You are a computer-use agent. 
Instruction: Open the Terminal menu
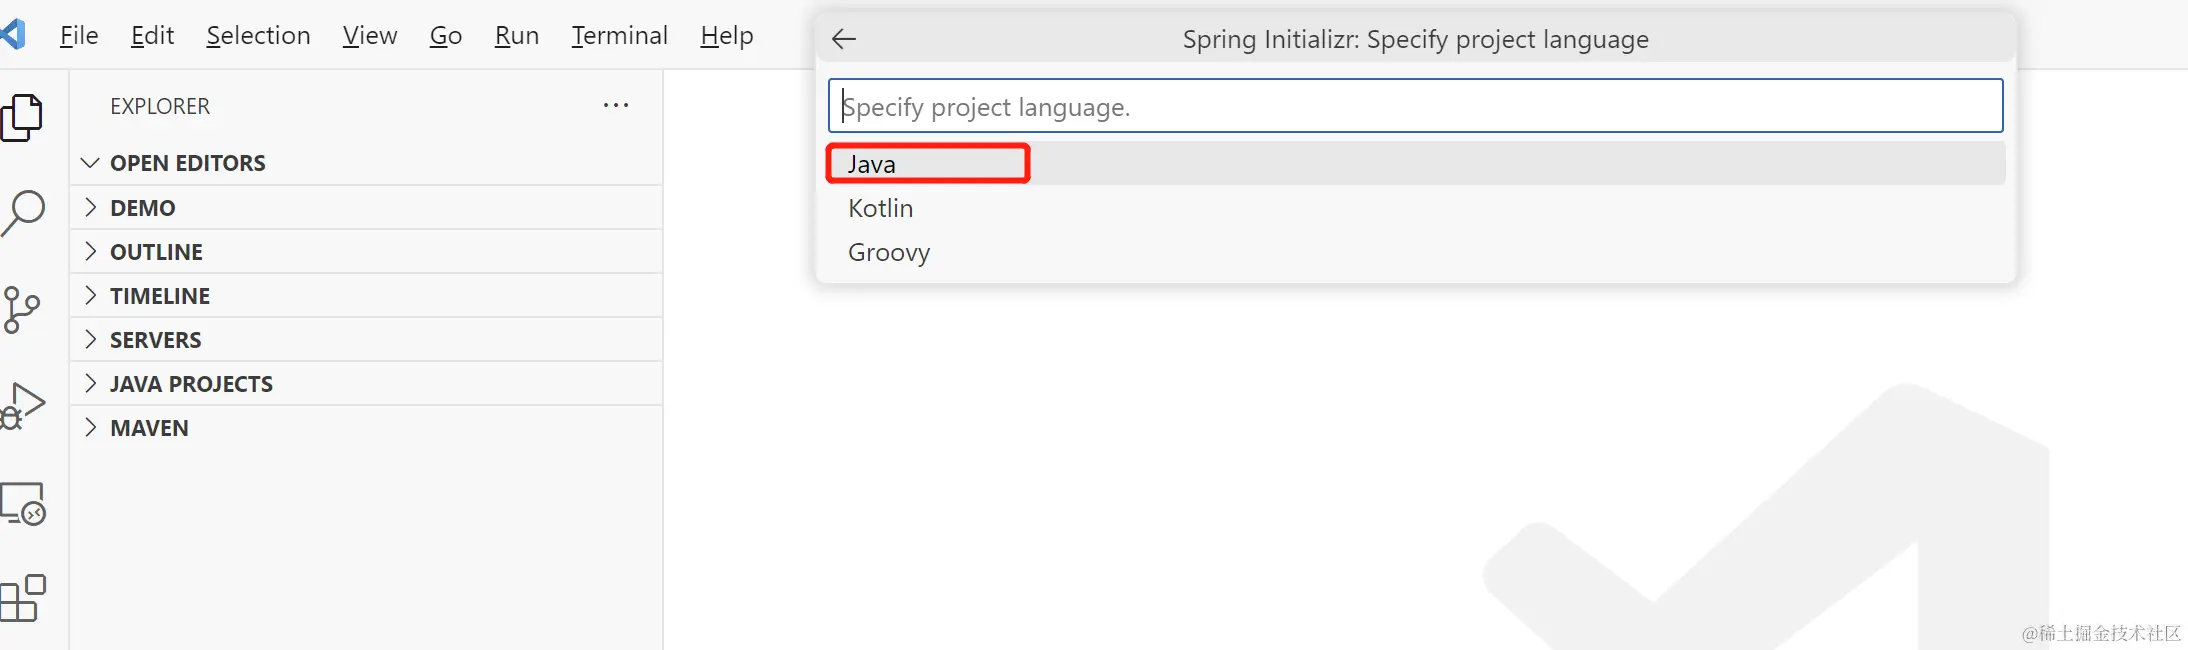point(619,36)
